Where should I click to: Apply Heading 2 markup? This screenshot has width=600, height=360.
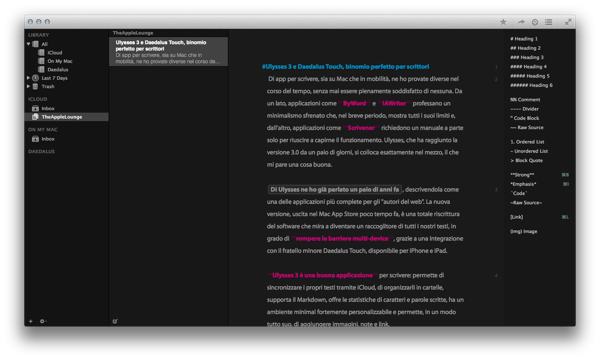[525, 48]
